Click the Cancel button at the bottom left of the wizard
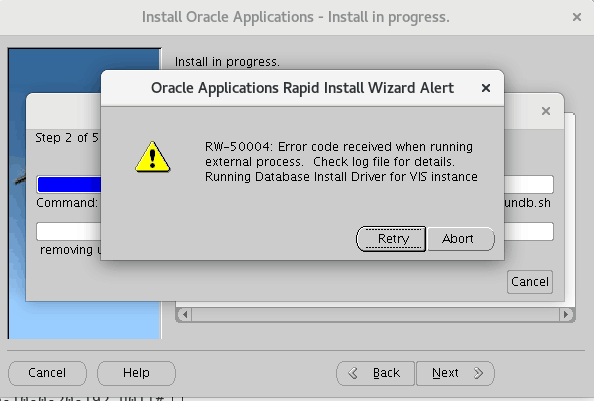594x401 pixels. point(47,373)
